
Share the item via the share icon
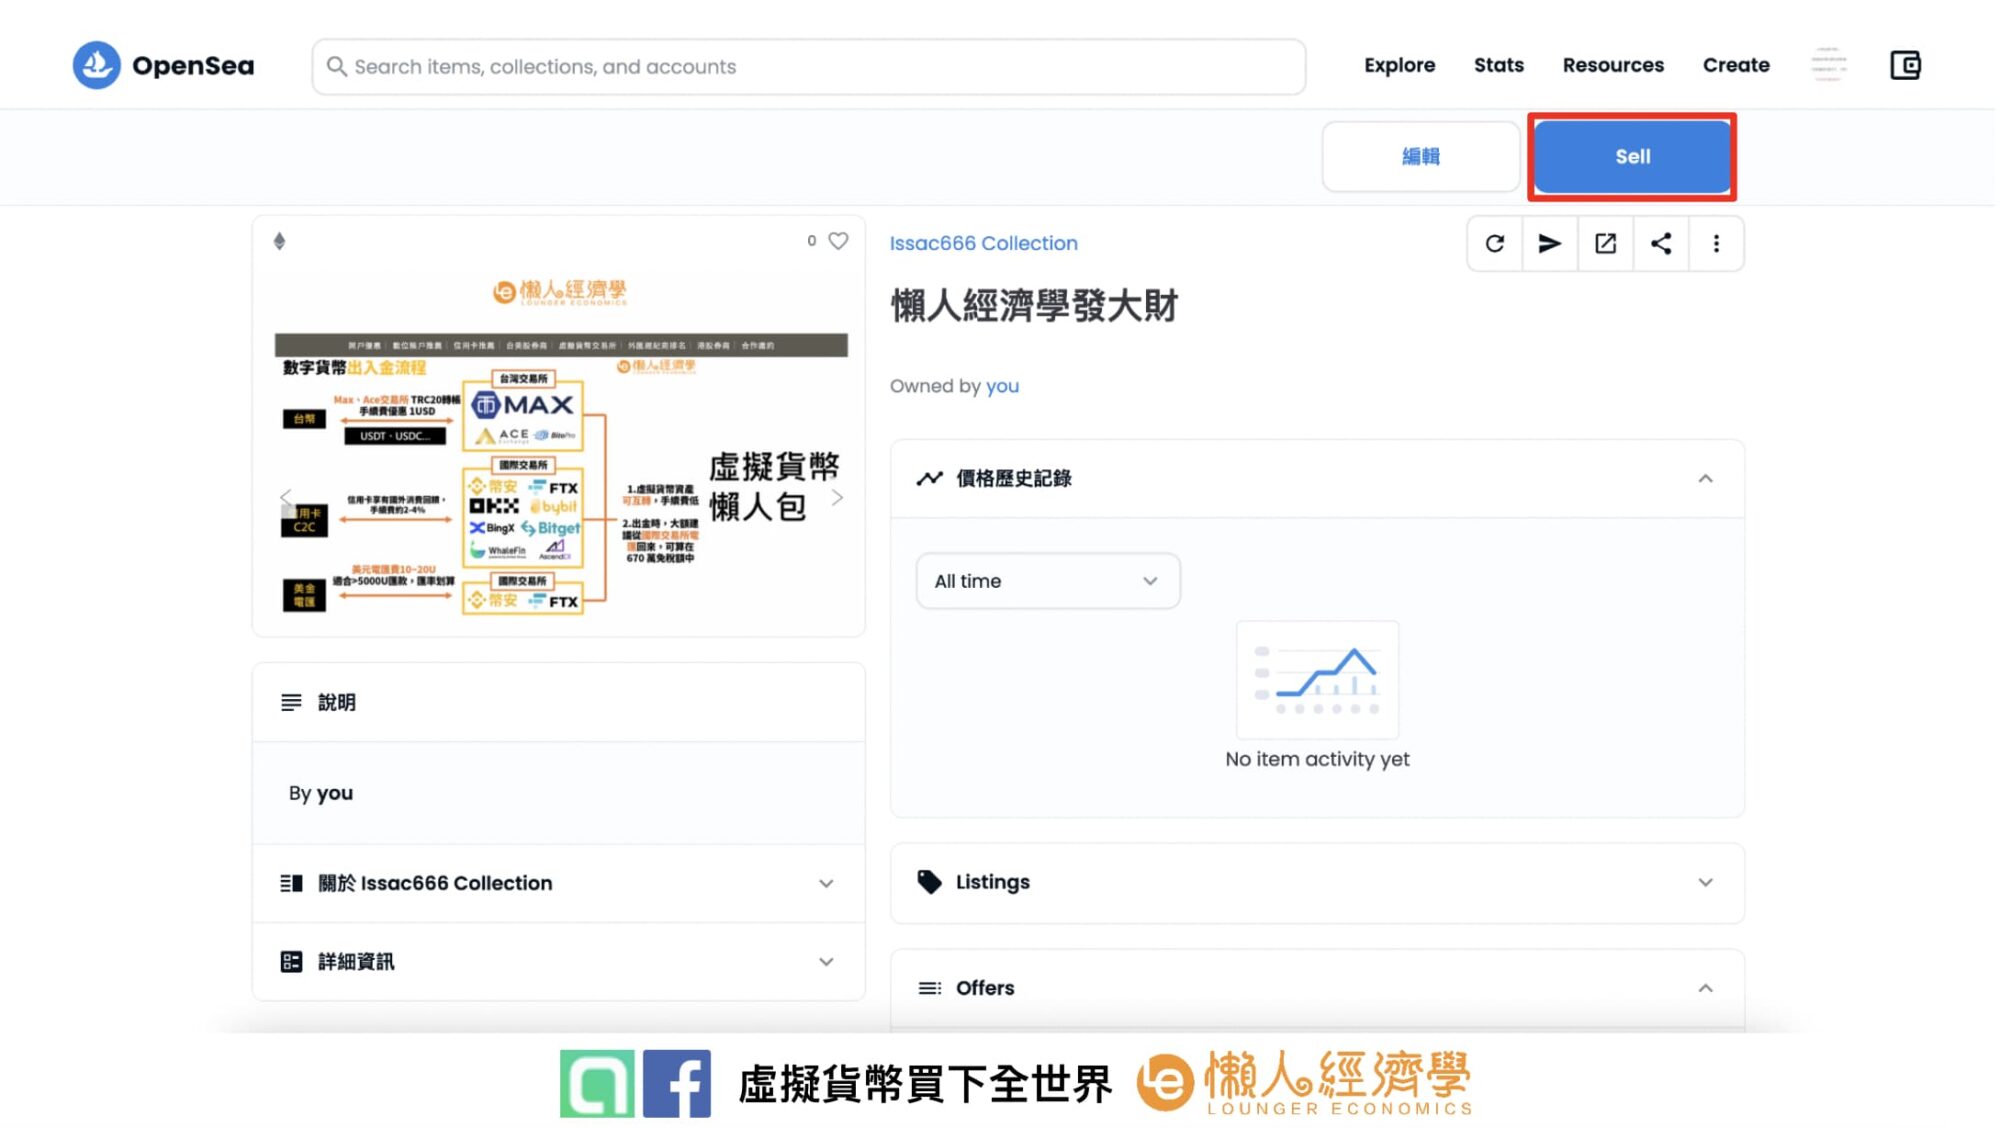coord(1661,243)
